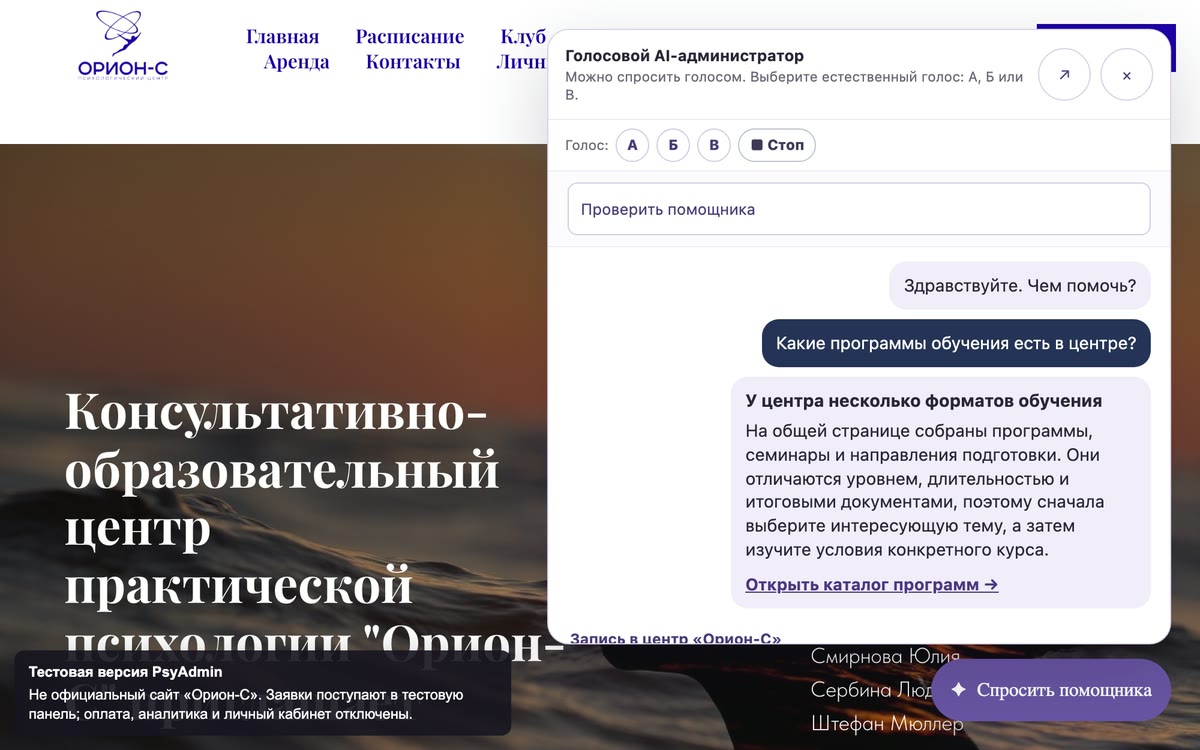Click the Спросить помощника button
Viewport: 1200px width, 750px height.
[x=1051, y=690]
